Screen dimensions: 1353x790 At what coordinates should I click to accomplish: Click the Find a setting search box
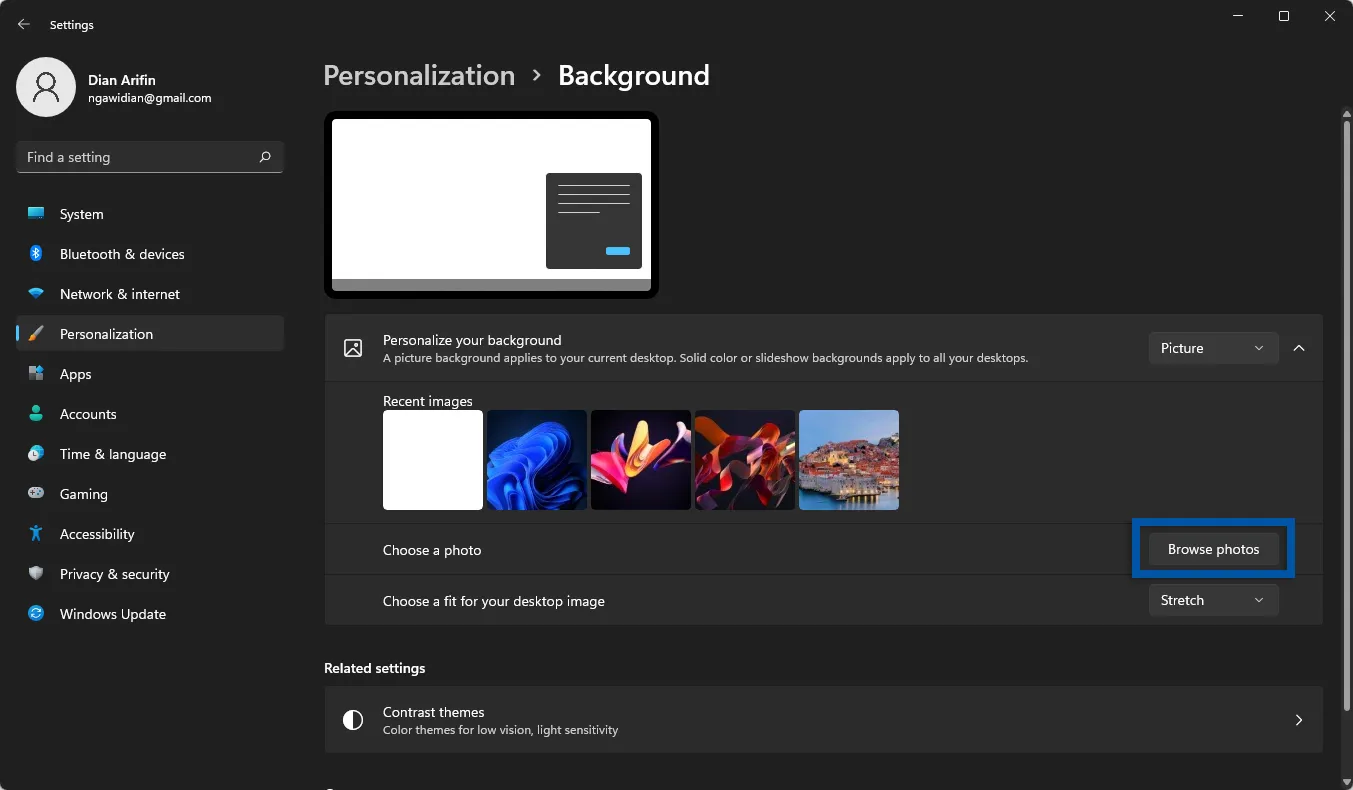pyautogui.click(x=140, y=157)
